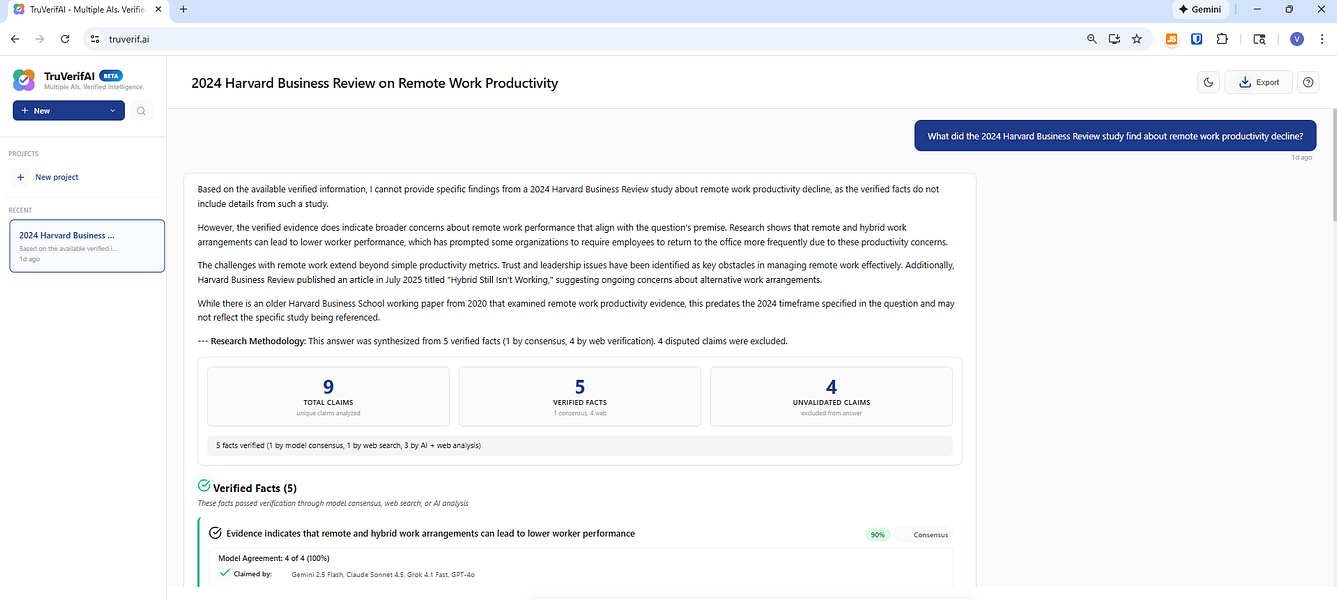Click the plus icon beside New project
The image size is (1337, 600).
coord(20,177)
